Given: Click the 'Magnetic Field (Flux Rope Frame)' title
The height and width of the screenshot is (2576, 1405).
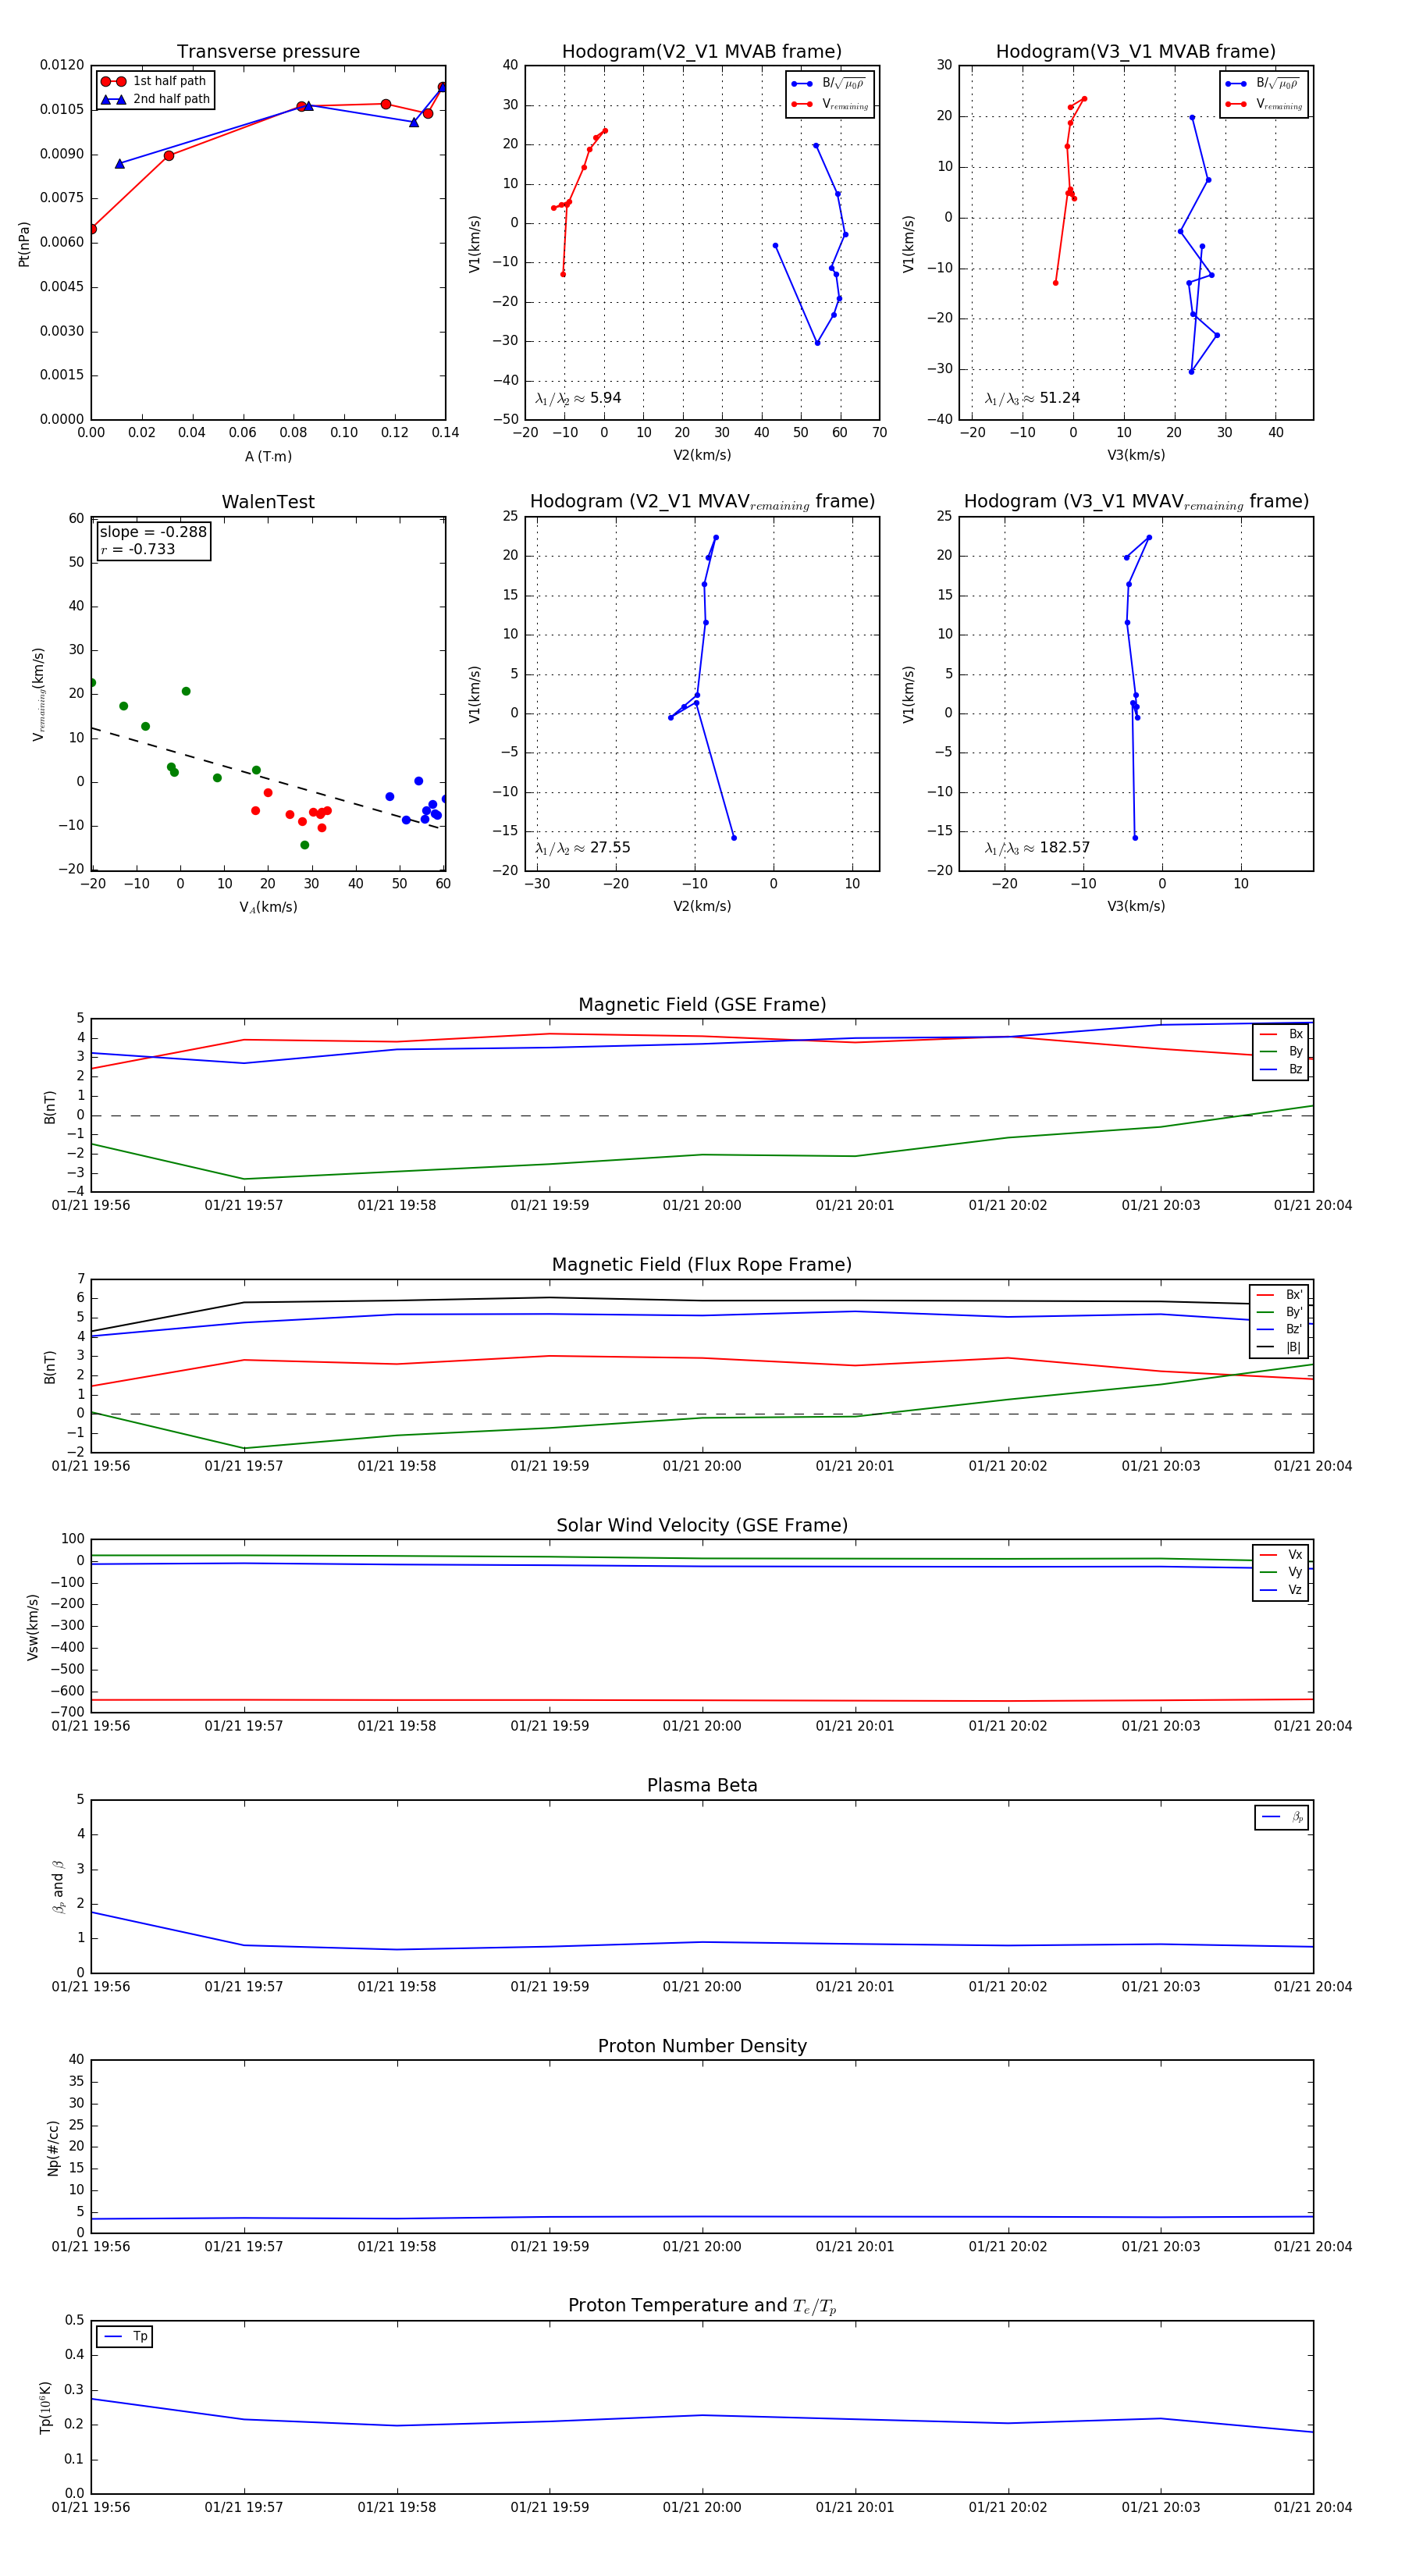Looking at the screenshot, I should click(x=702, y=1265).
